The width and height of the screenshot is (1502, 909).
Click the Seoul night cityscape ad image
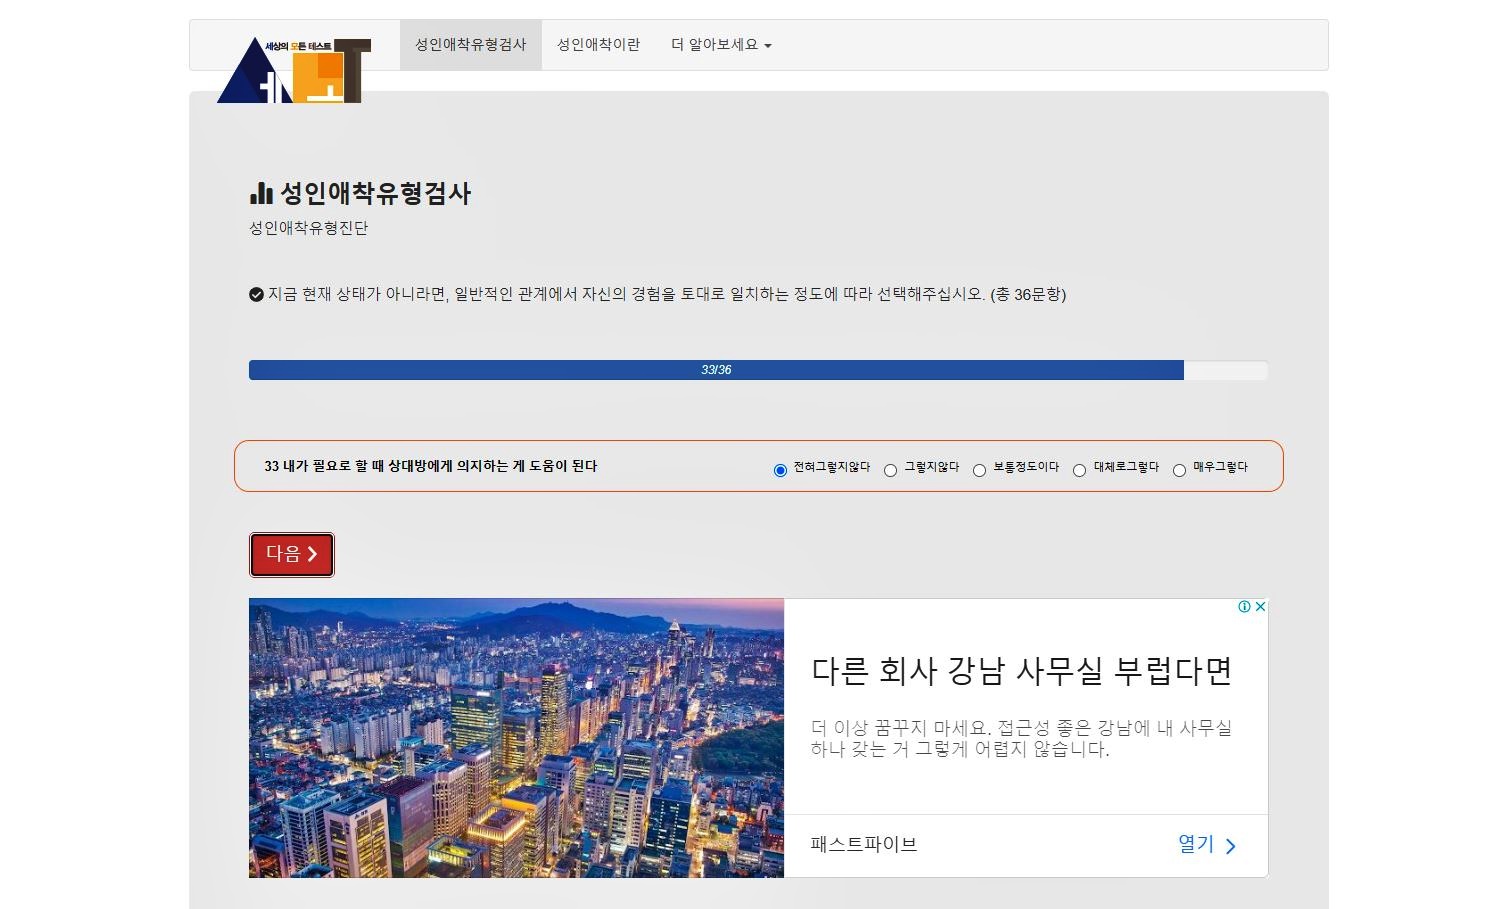pos(516,738)
